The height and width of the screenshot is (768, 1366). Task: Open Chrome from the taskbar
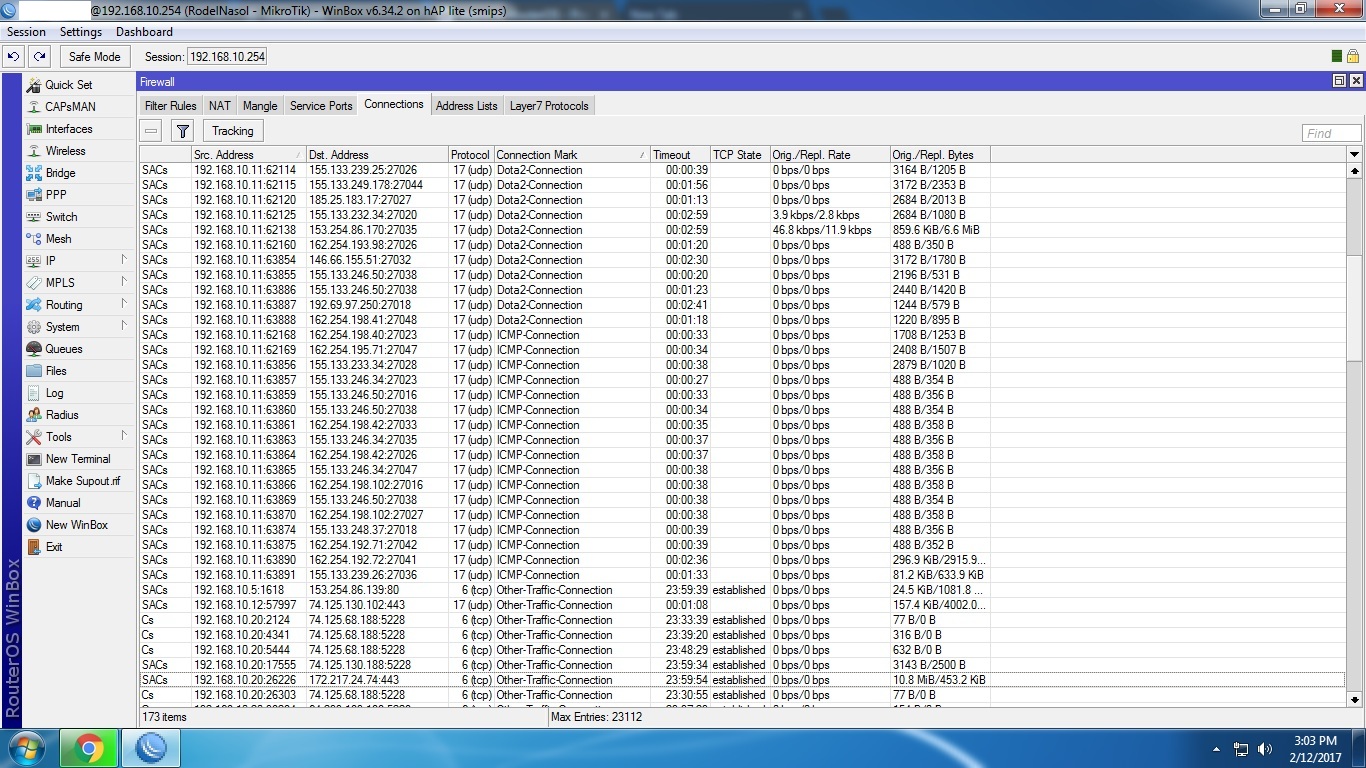click(88, 748)
